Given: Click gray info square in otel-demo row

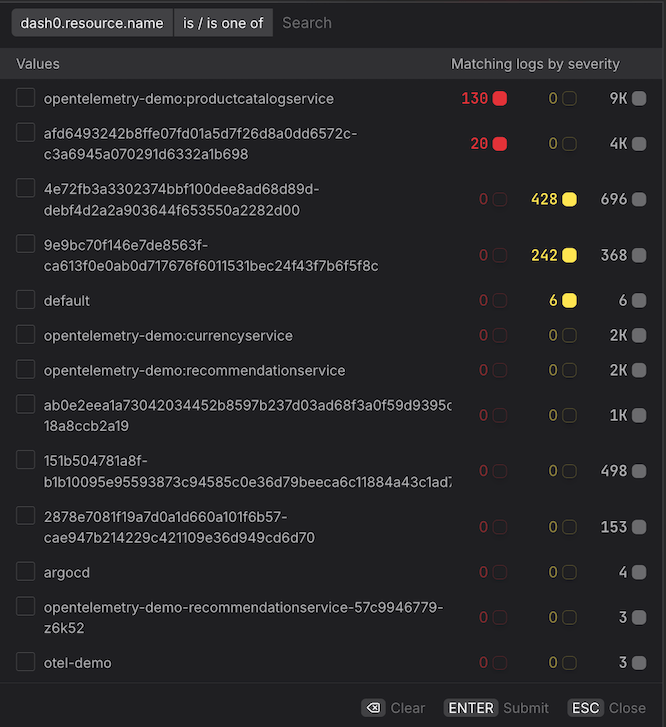Looking at the screenshot, I should point(639,663).
